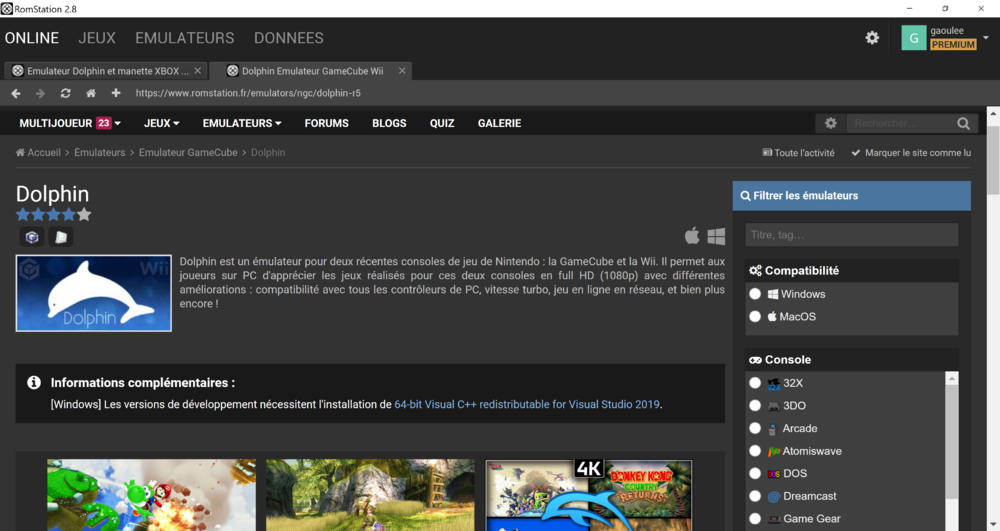Rate Dolphin with the fifth star
This screenshot has width=1000, height=531.
pyautogui.click(x=84, y=215)
